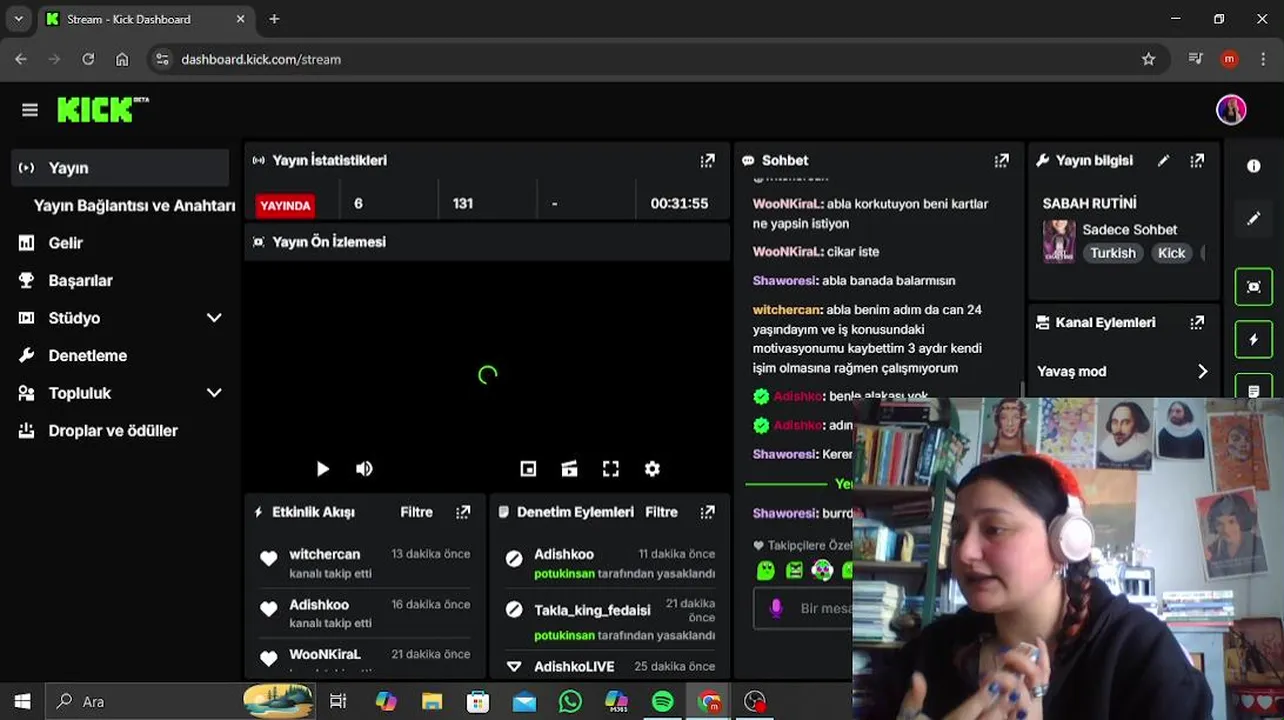The image size is (1284, 720).
Task: Pop out the Etkinlik Akışı panel
Action: [x=463, y=512]
